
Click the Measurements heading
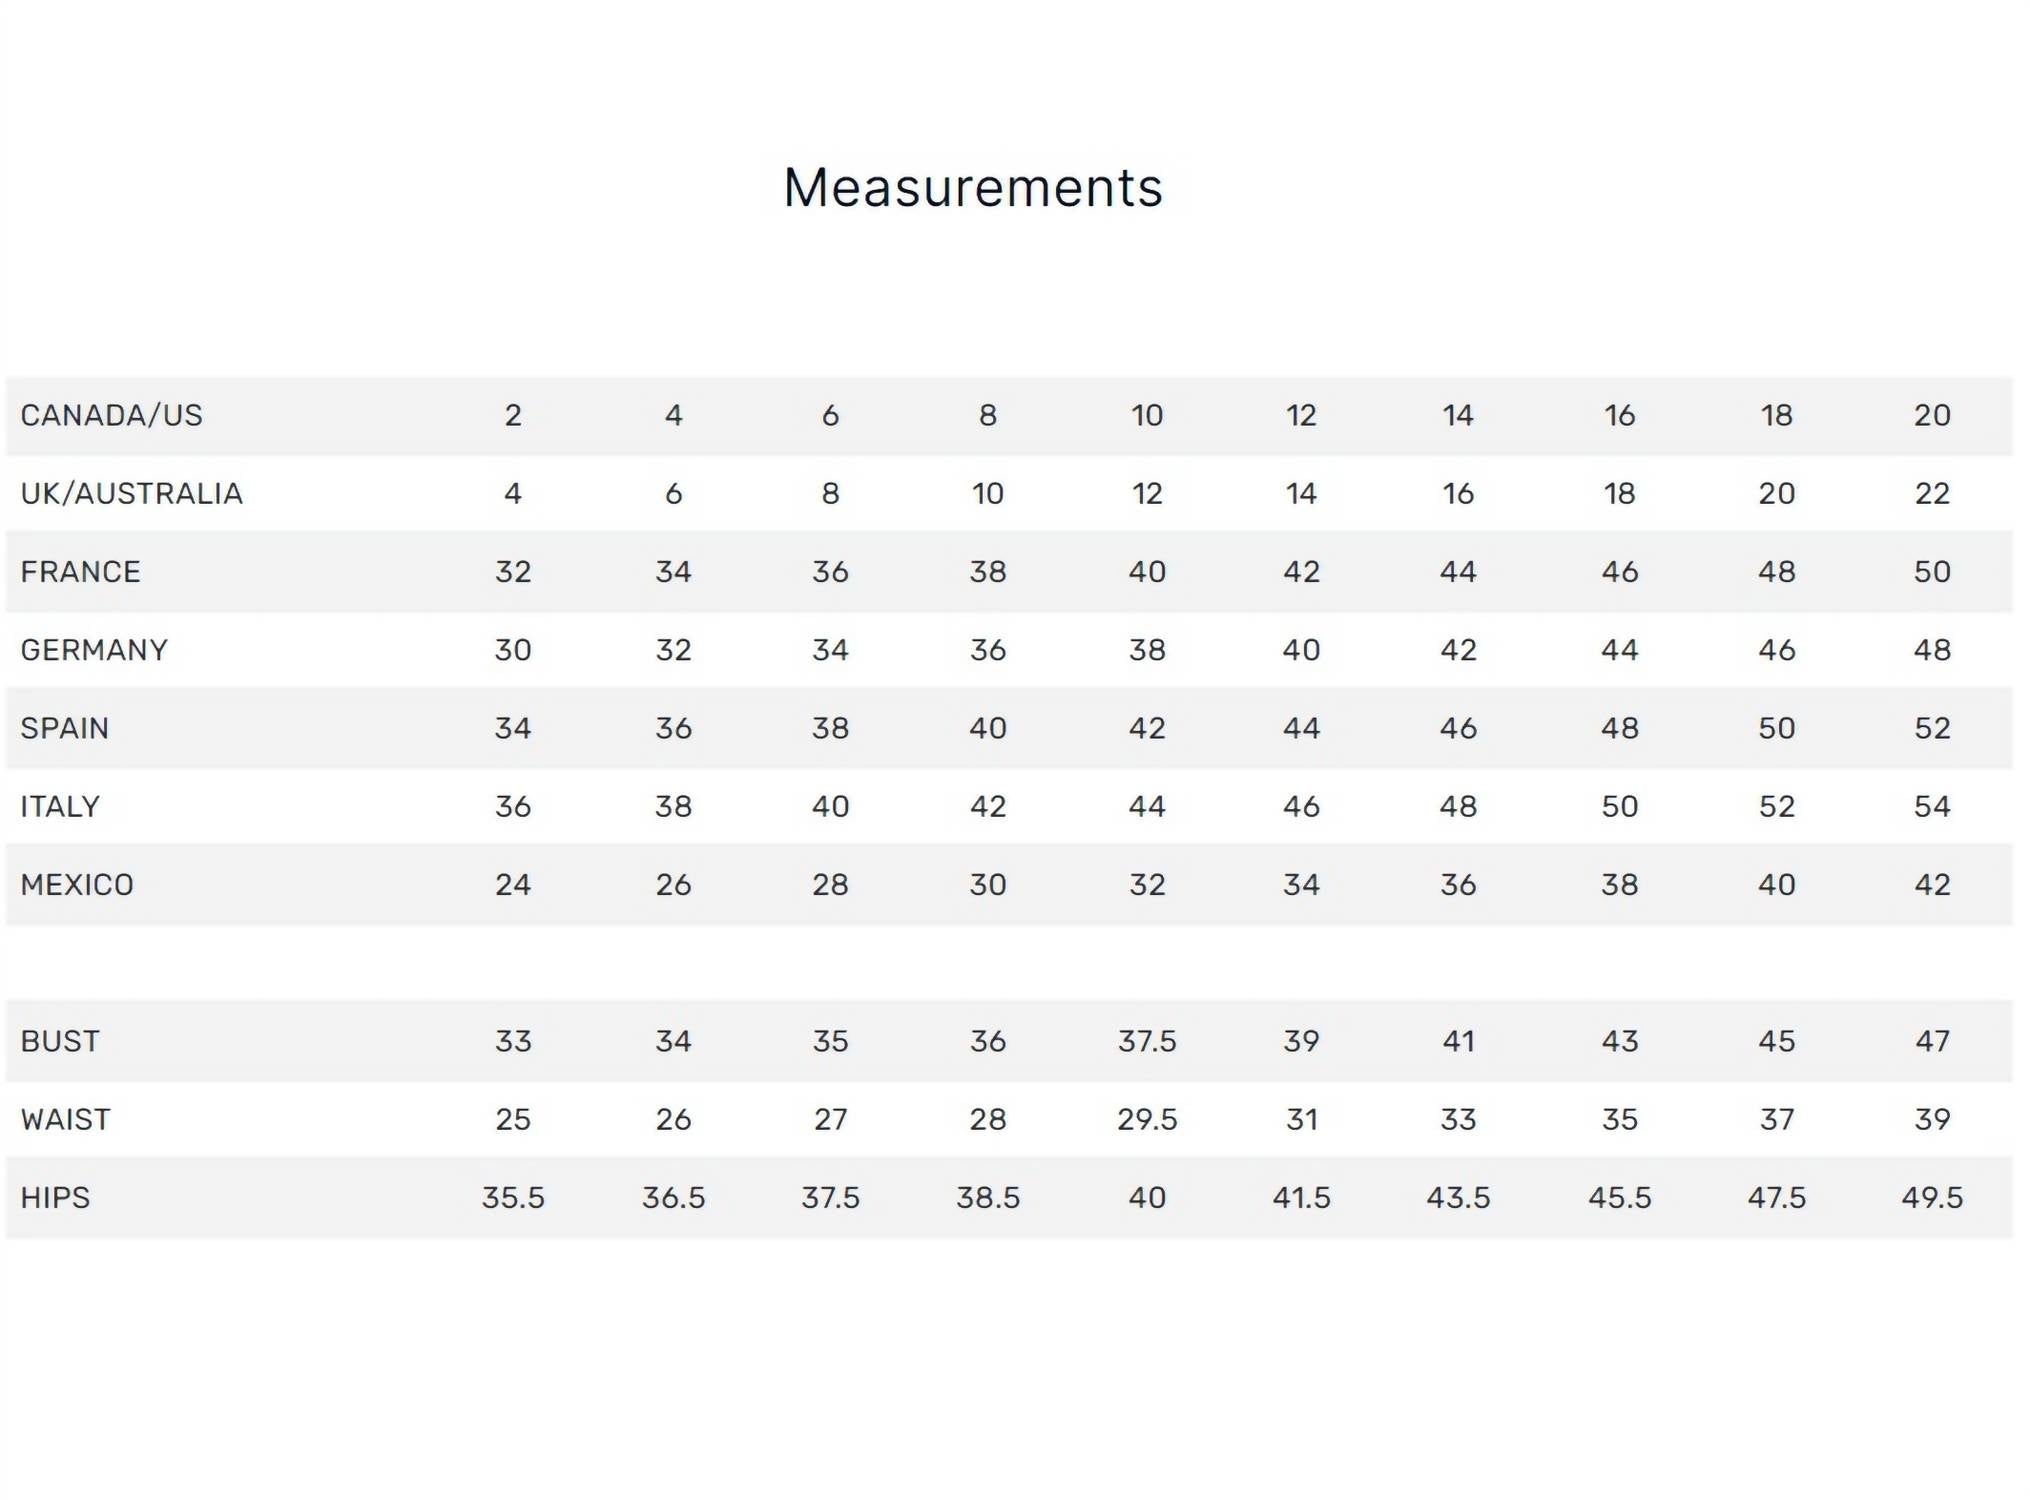(x=973, y=188)
